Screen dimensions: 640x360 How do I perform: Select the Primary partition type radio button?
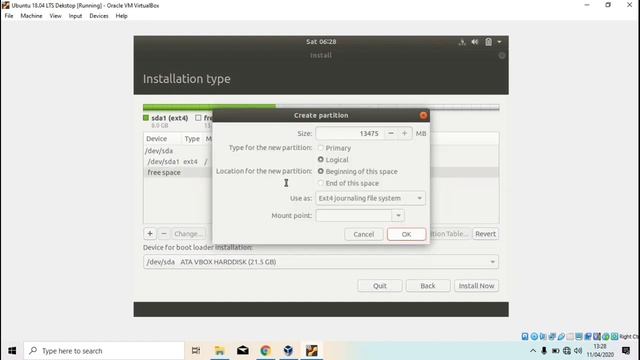point(321,148)
